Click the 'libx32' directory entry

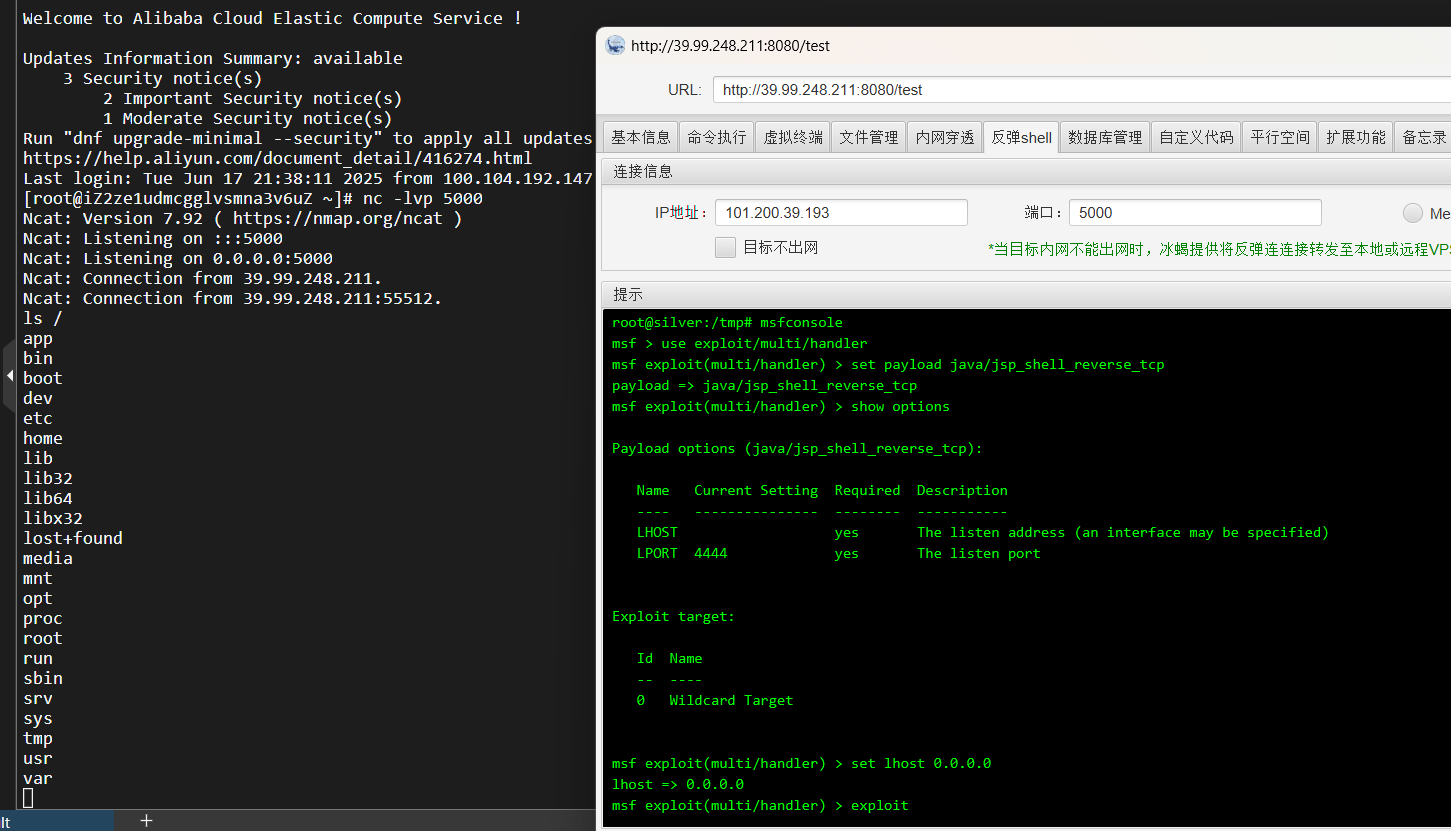click(53, 518)
